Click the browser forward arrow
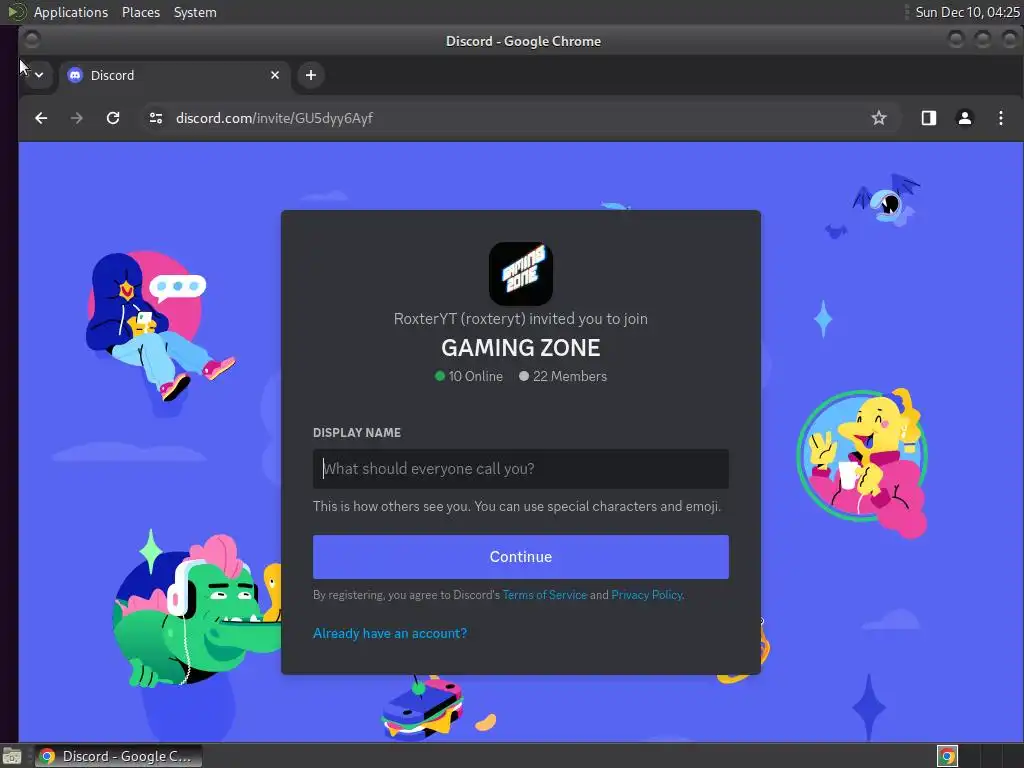 76,118
